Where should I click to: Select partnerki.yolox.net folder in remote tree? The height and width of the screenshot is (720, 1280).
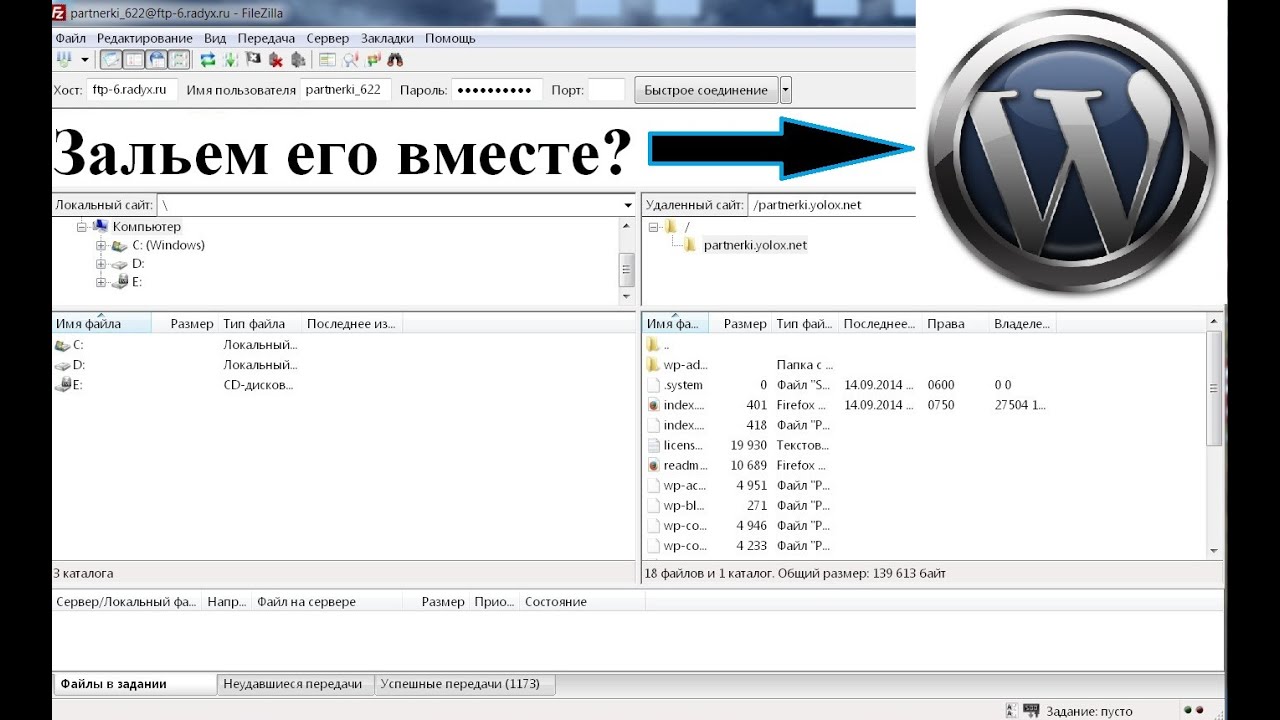(755, 245)
